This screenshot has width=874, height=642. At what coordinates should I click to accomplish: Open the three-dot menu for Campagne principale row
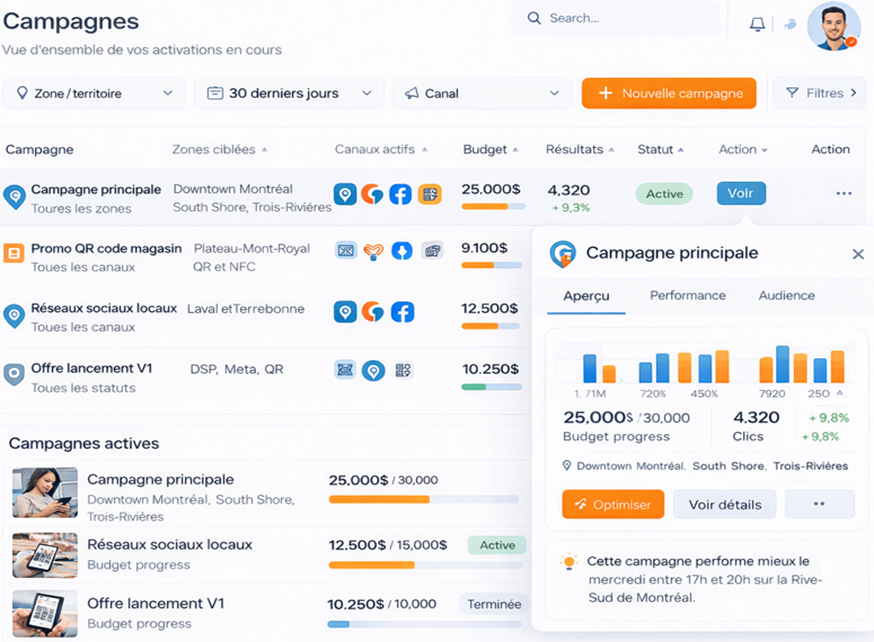(x=843, y=194)
